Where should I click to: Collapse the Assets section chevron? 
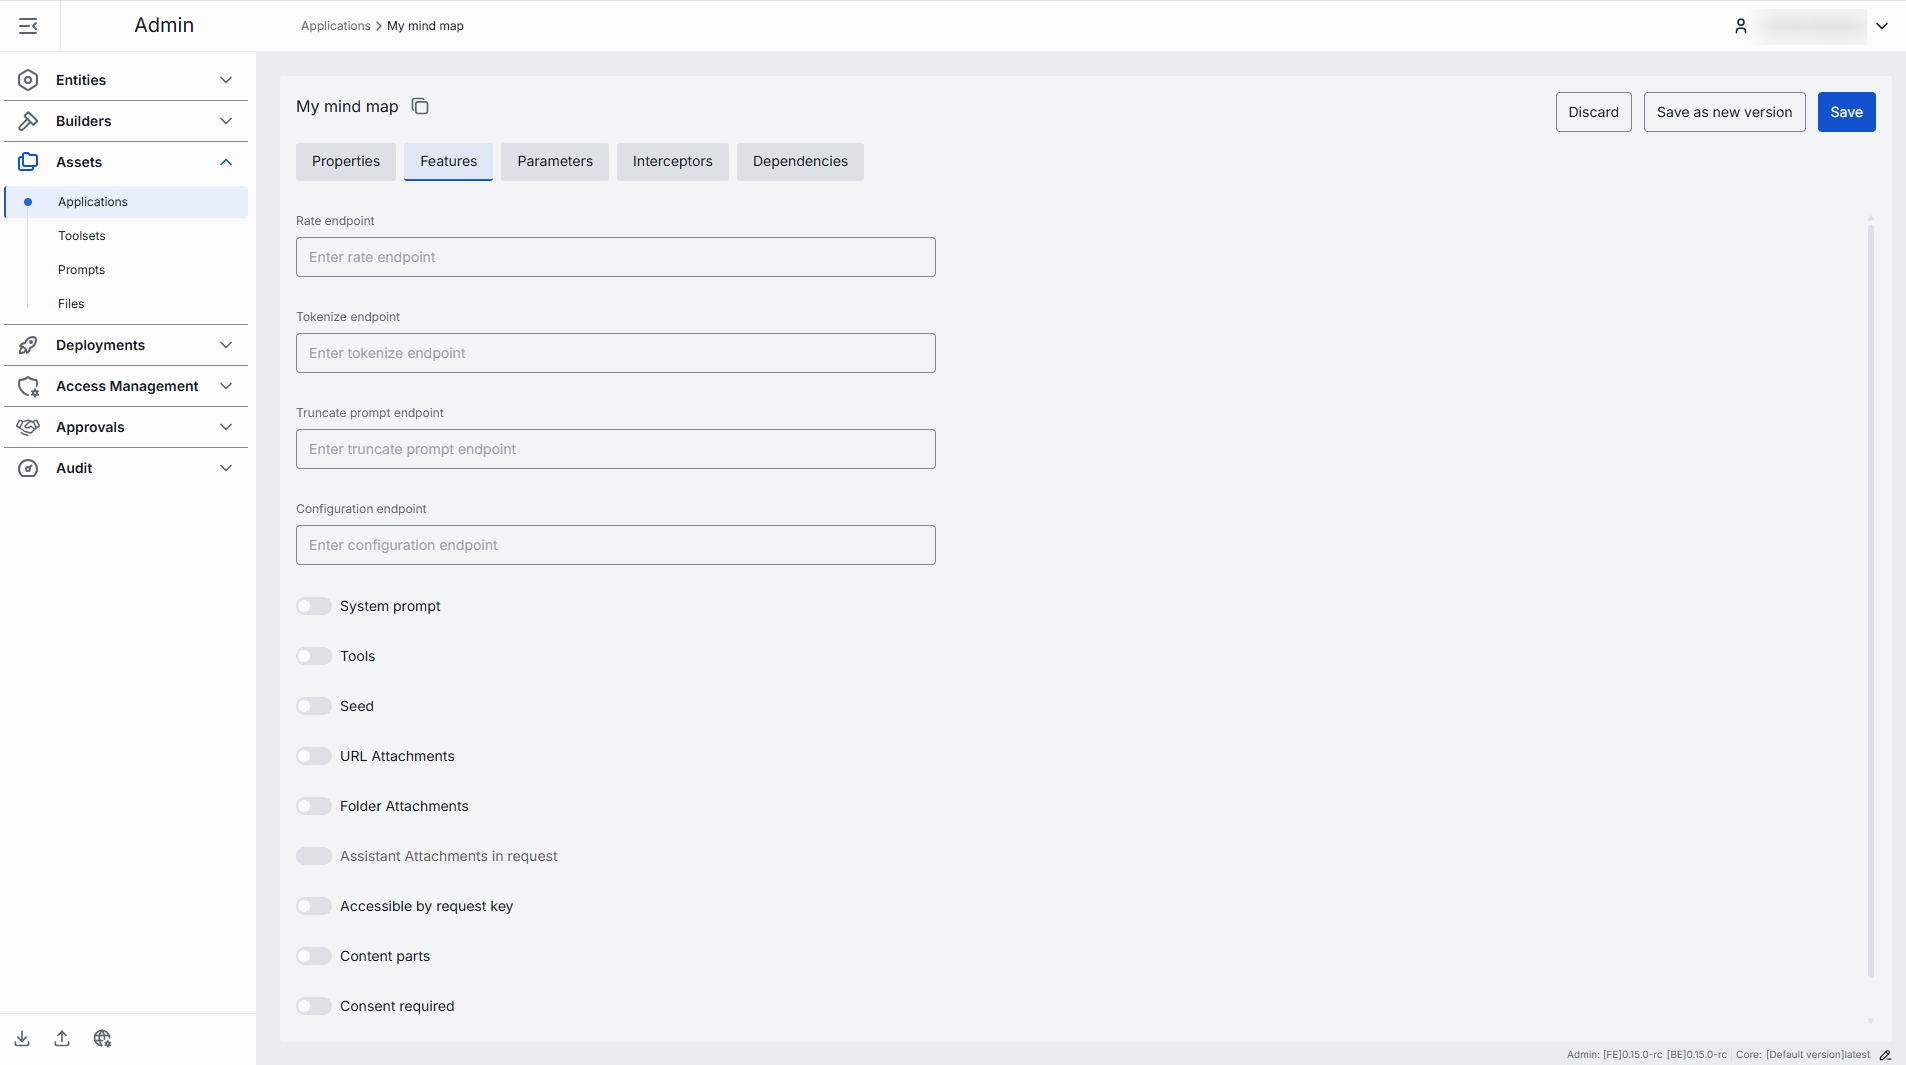[x=226, y=162]
